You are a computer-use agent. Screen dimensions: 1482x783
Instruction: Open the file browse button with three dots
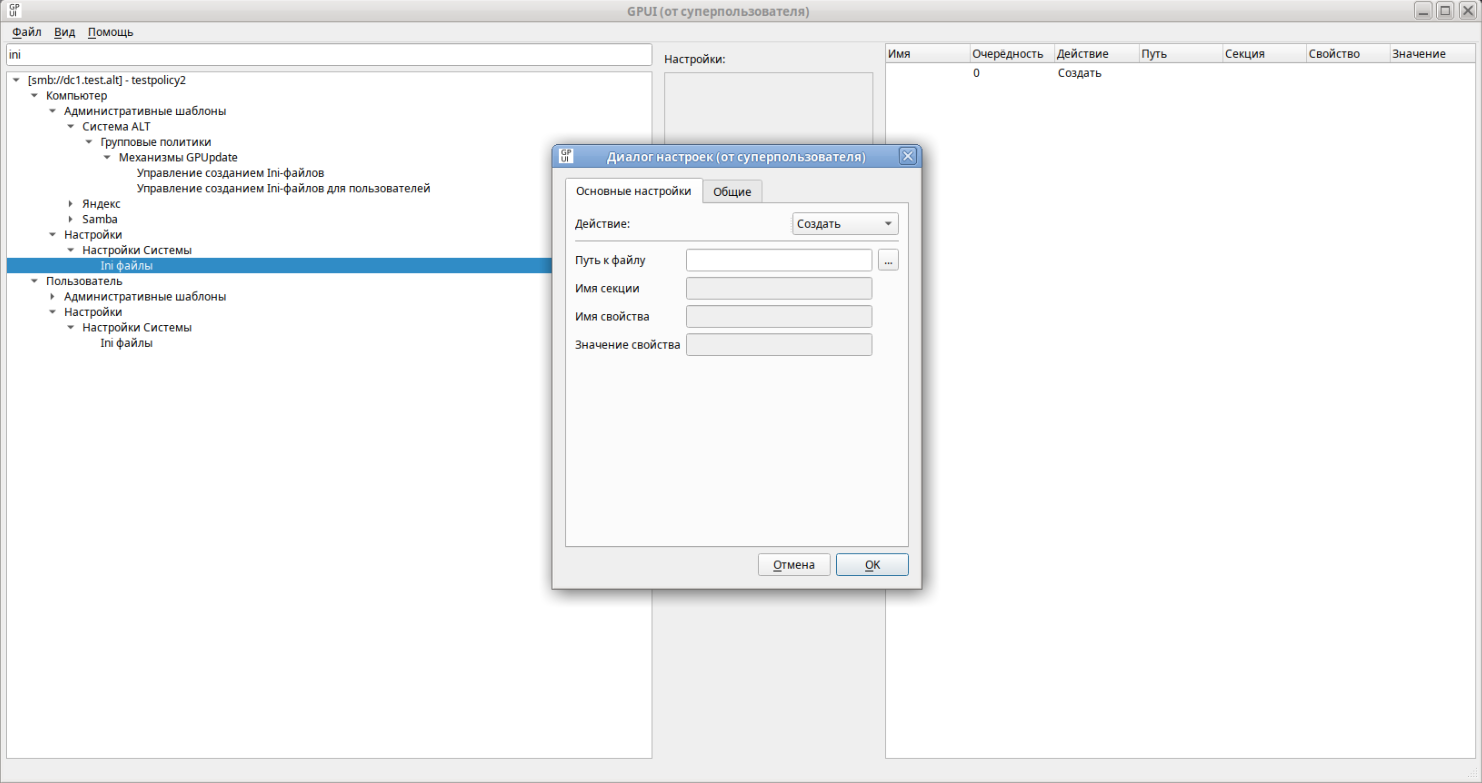[888, 260]
